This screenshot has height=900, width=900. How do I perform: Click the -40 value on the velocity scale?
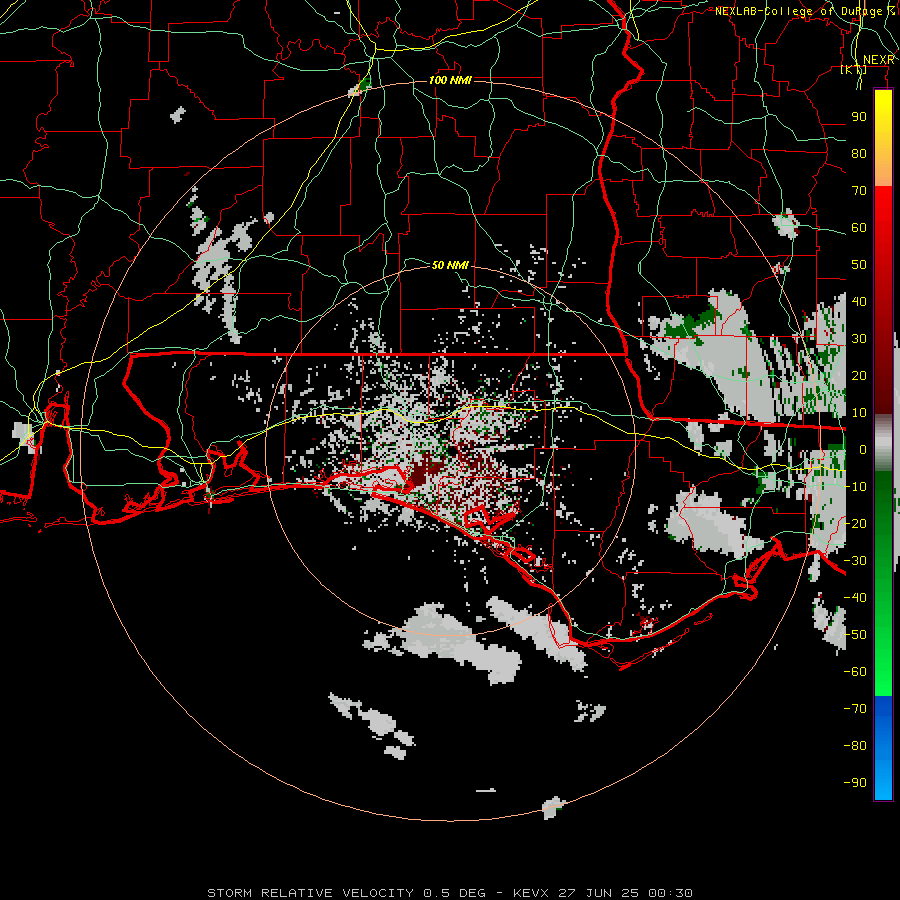pyautogui.click(x=855, y=598)
